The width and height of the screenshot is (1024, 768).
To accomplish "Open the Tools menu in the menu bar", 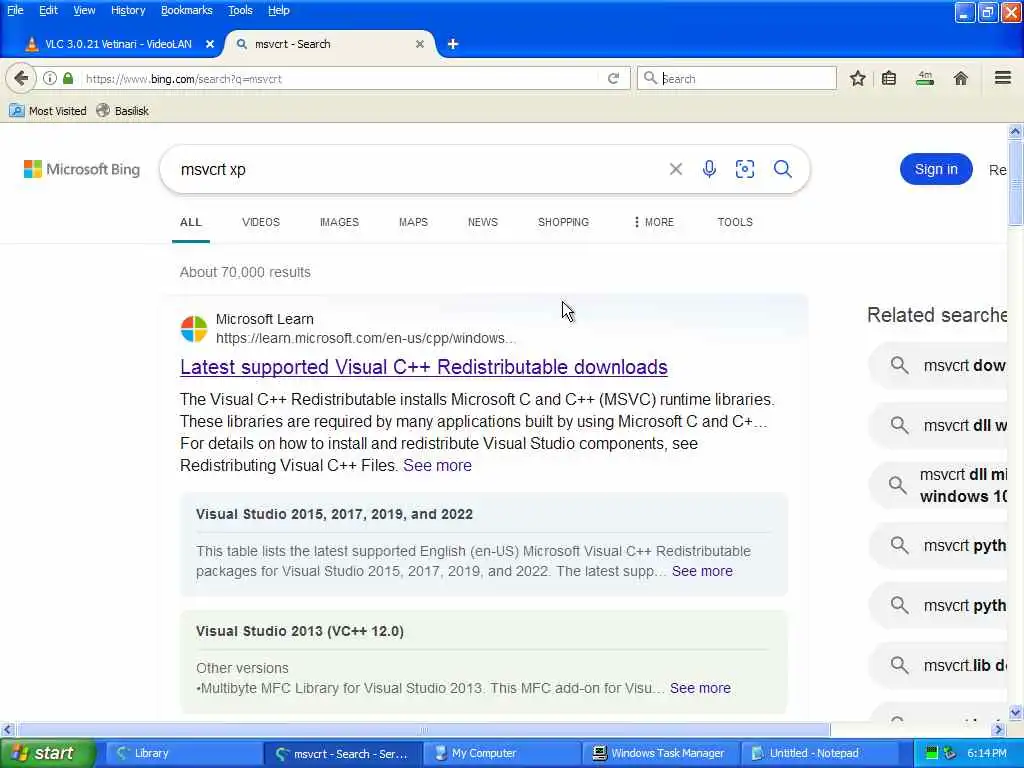I will point(240,10).
